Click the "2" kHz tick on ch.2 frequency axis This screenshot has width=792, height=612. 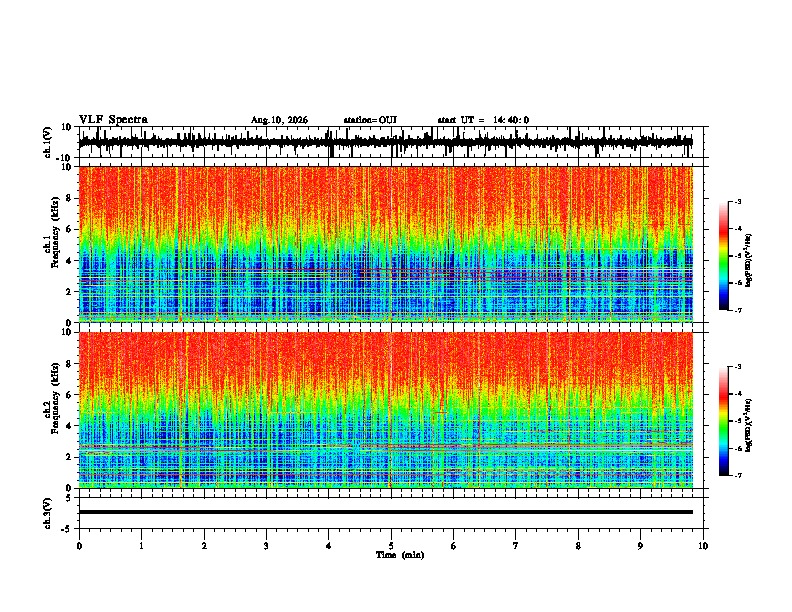coord(70,457)
